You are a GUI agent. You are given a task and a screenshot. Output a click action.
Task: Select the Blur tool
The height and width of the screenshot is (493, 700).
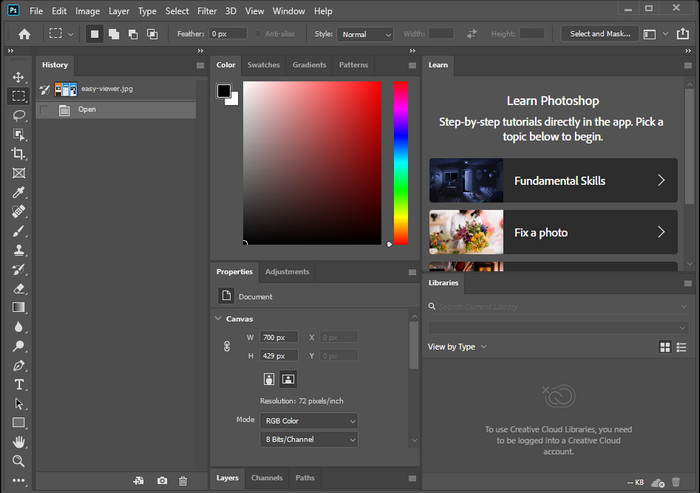point(18,327)
